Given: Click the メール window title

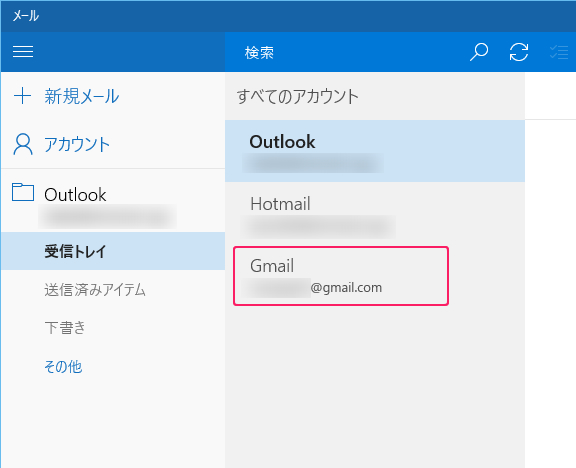Looking at the screenshot, I should [26, 16].
